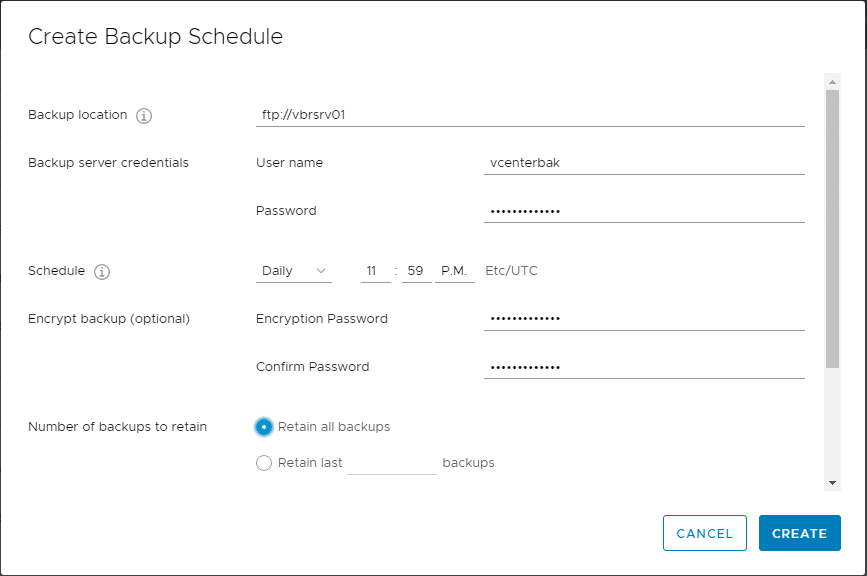This screenshot has height=576, width=867.
Task: Click the Confirm Password field
Action: click(x=644, y=367)
